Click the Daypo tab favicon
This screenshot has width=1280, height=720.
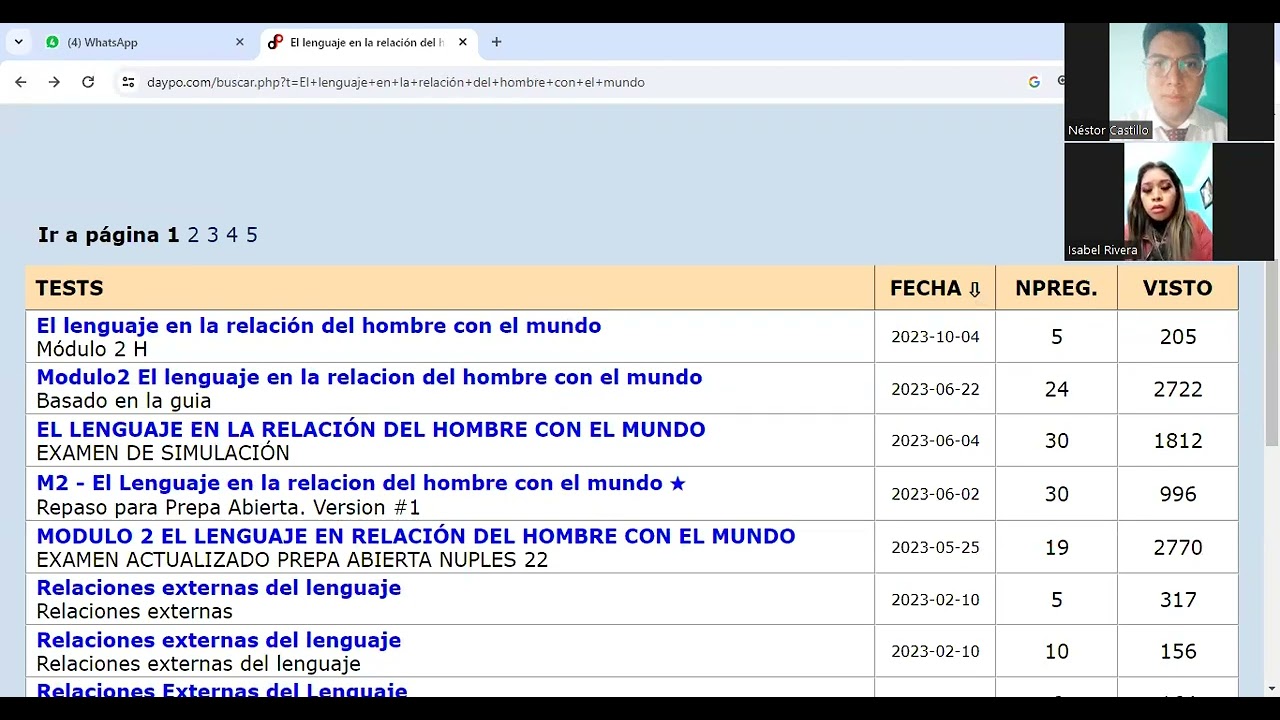pyautogui.click(x=275, y=42)
